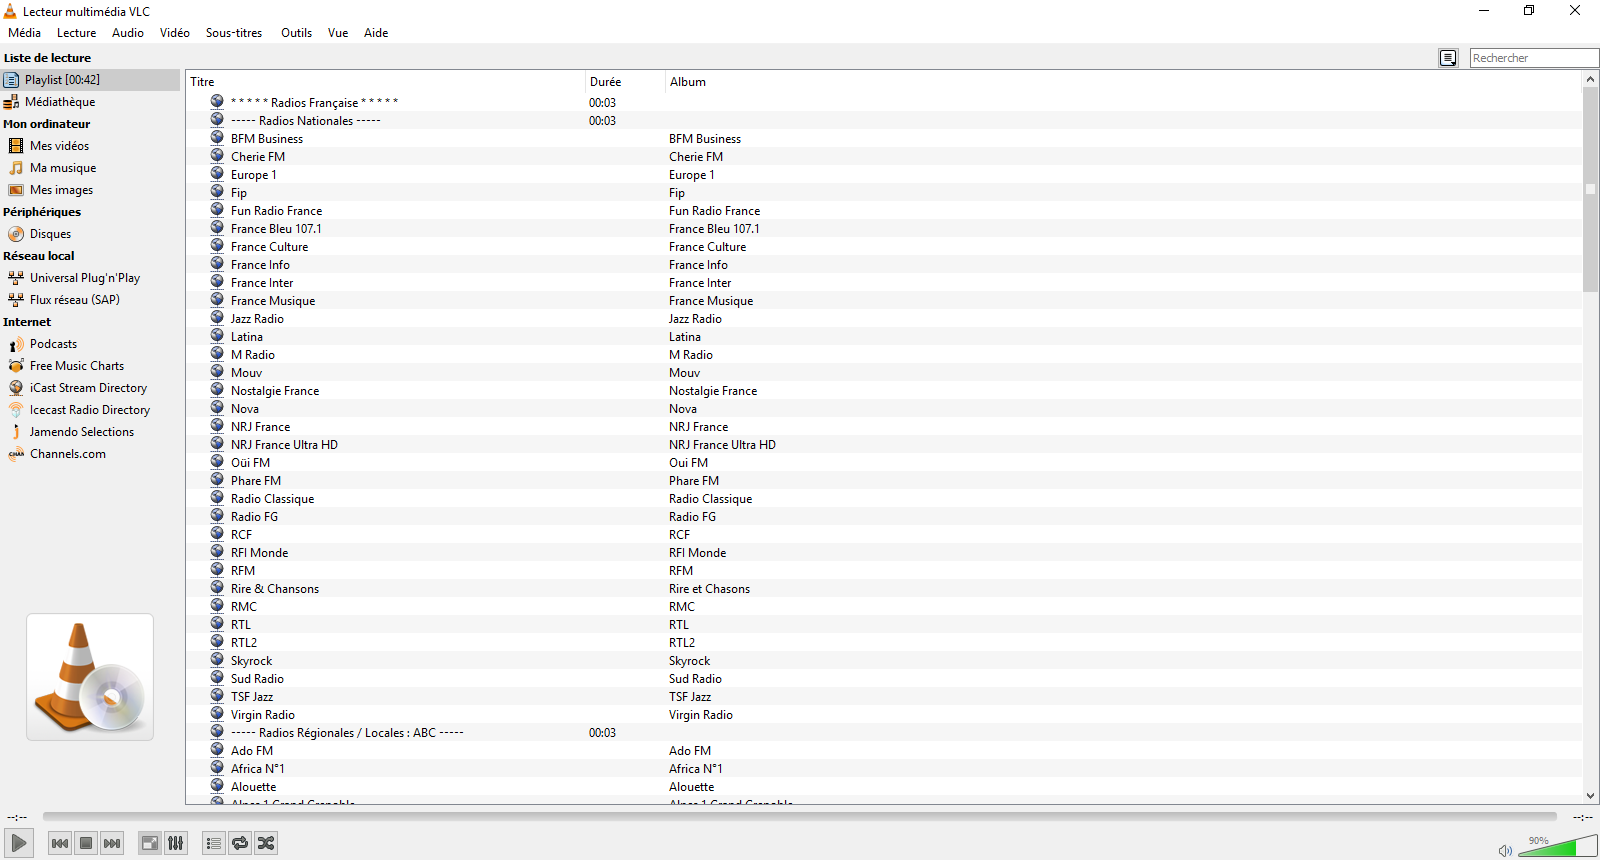Select the Cherie FM title
This screenshot has width=1600, height=860.
point(258,157)
